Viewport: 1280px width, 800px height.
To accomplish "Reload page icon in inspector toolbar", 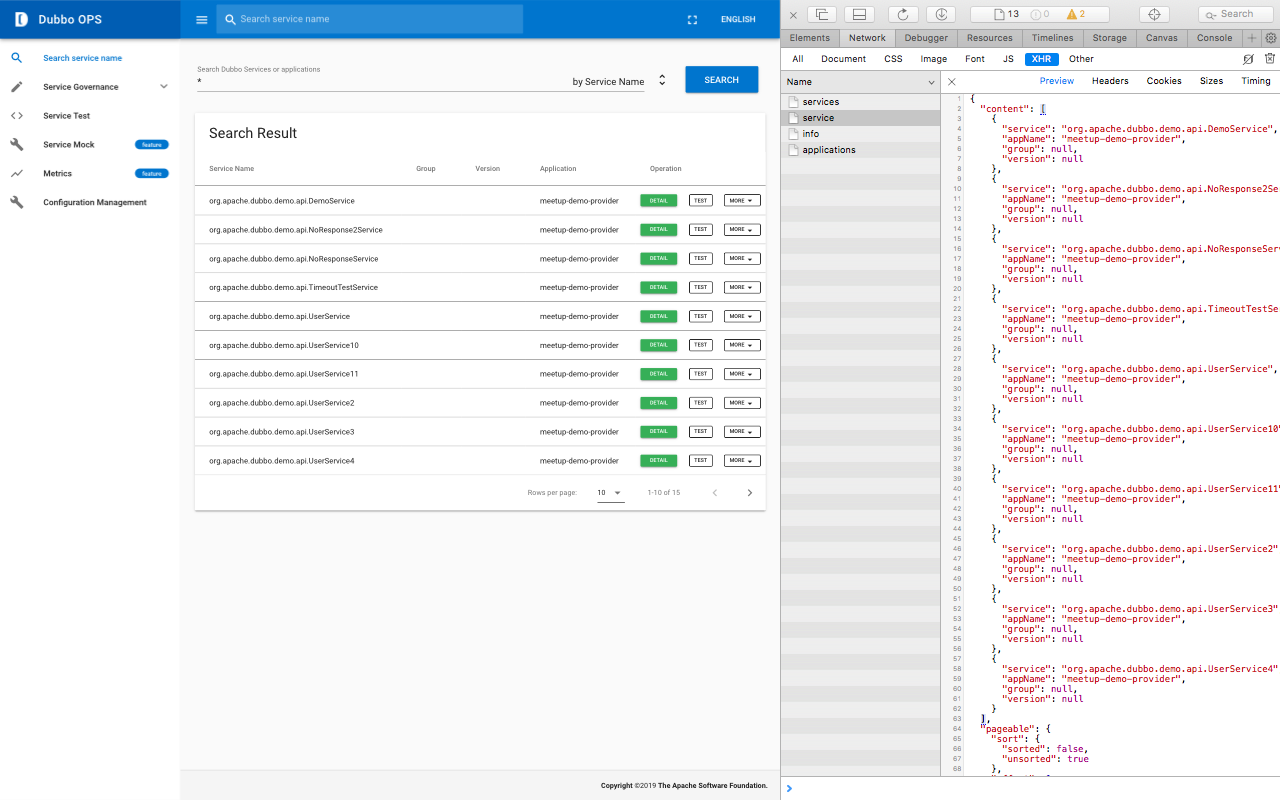I will [x=903, y=14].
